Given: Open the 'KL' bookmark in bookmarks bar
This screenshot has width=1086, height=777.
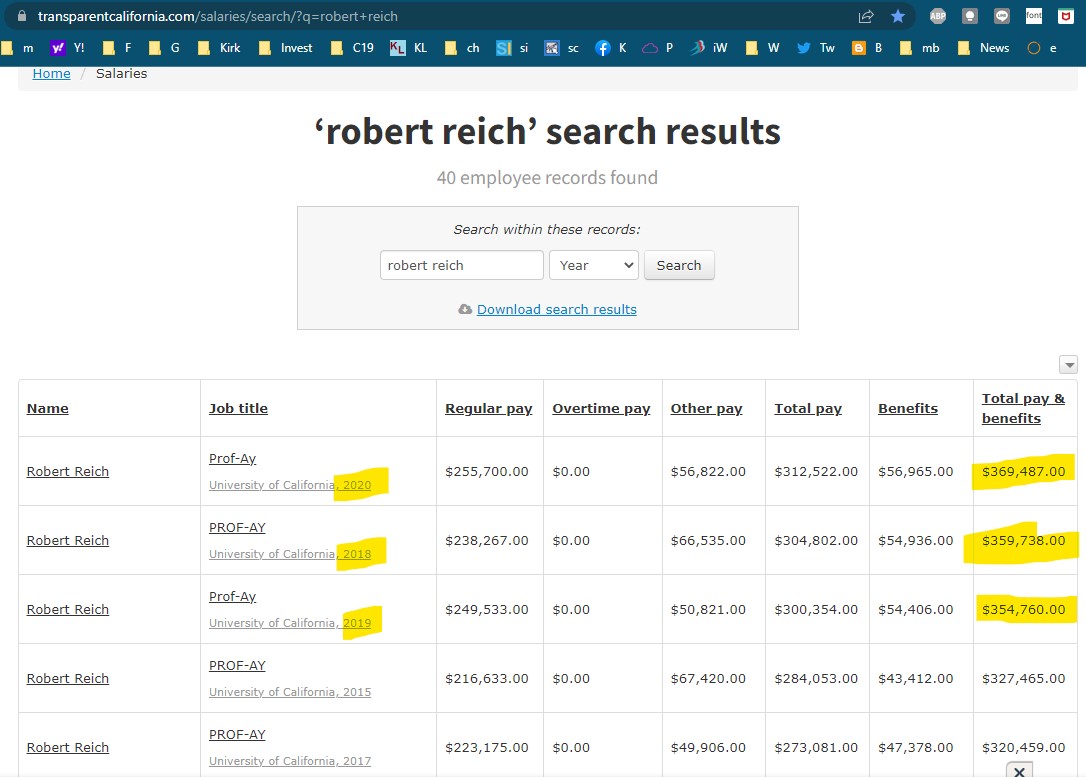Looking at the screenshot, I should click(408, 48).
